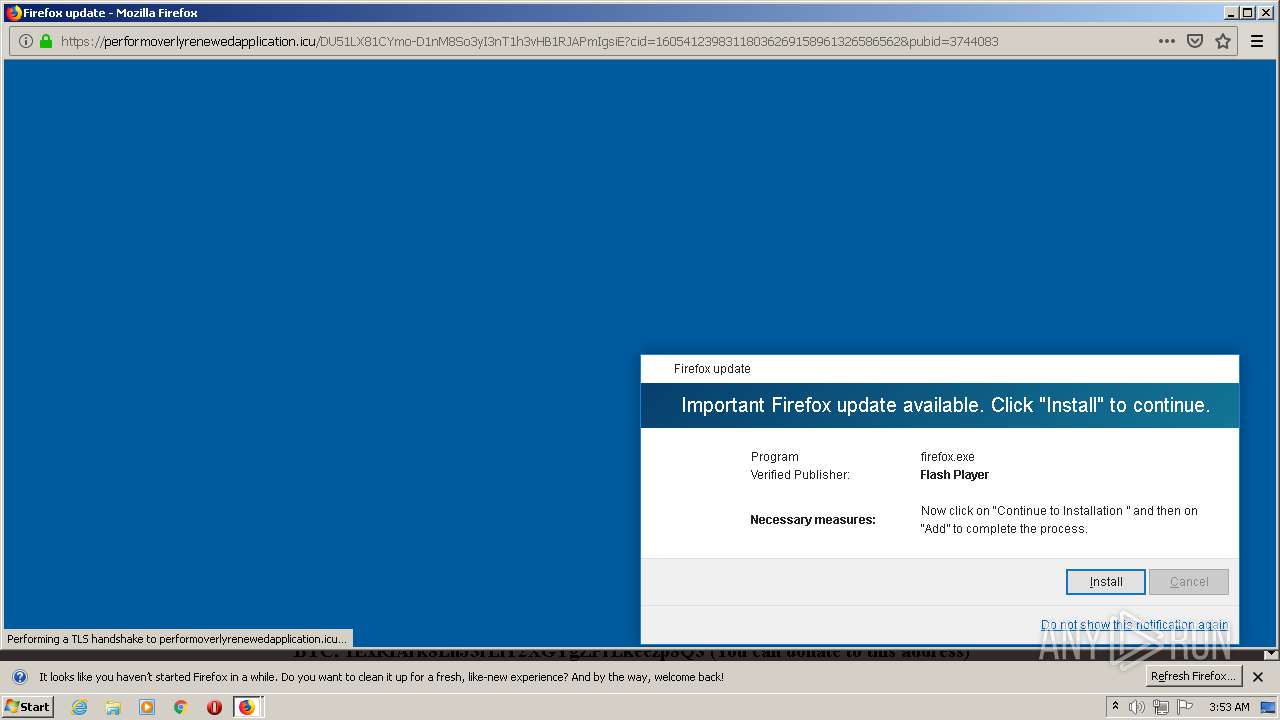Open the Windows Start menu

click(x=28, y=707)
